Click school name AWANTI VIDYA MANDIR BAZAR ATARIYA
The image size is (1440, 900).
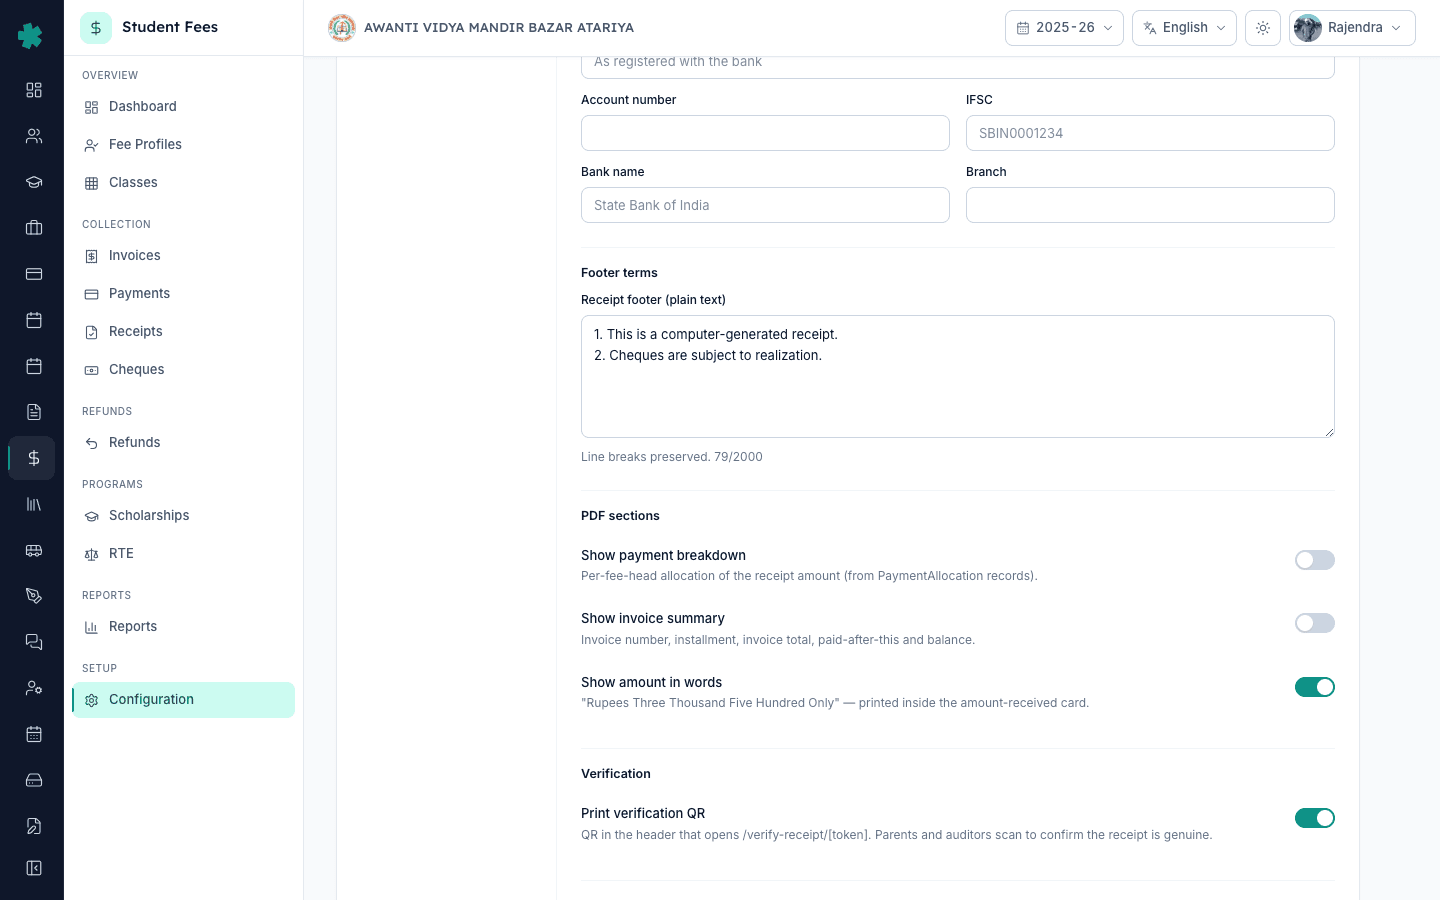(x=499, y=28)
